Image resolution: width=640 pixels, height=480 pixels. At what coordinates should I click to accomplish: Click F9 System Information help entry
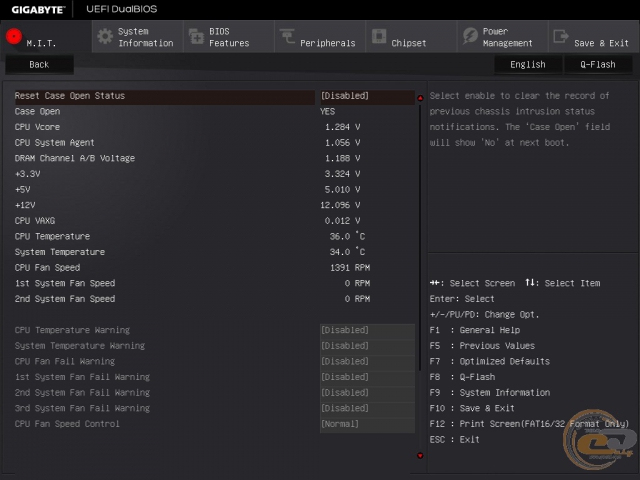(x=489, y=393)
